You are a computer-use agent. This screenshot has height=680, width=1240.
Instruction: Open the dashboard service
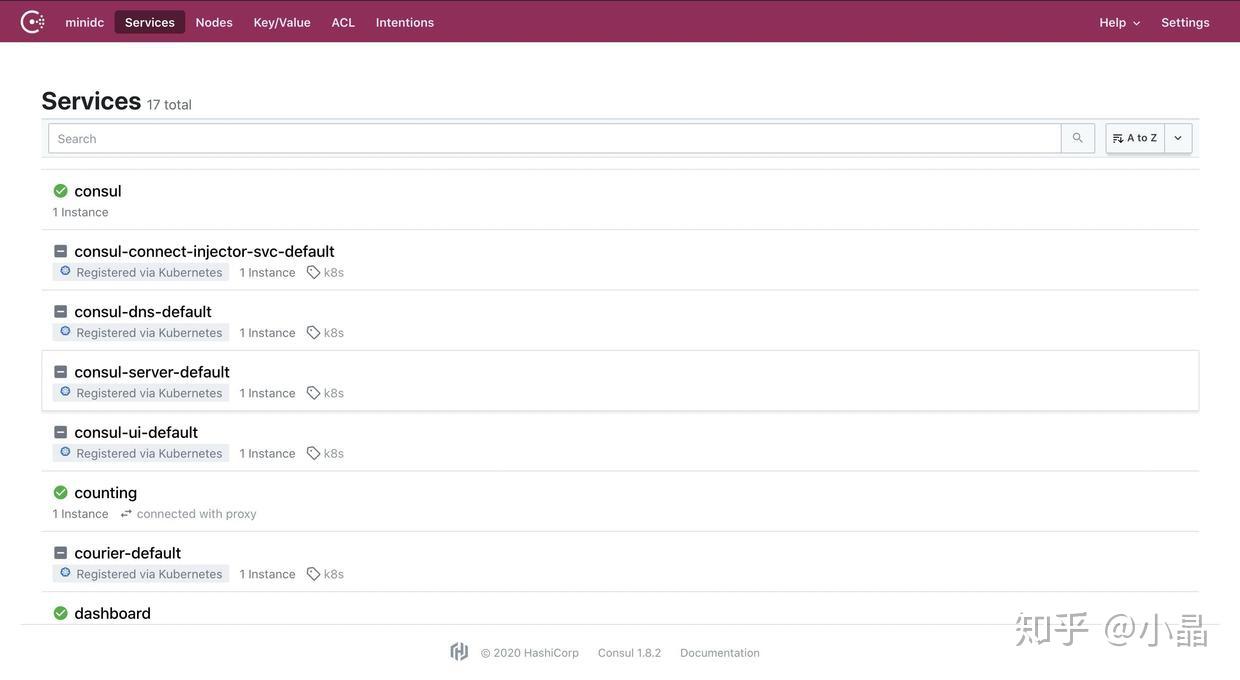113,613
